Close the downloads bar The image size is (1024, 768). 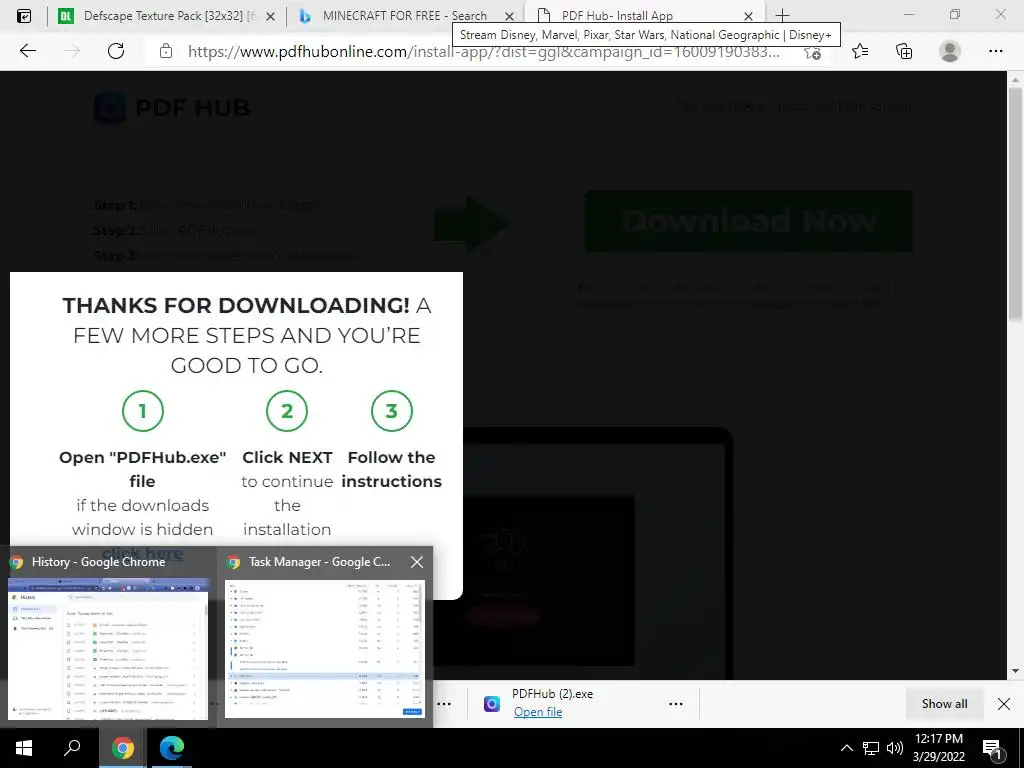click(x=1004, y=703)
